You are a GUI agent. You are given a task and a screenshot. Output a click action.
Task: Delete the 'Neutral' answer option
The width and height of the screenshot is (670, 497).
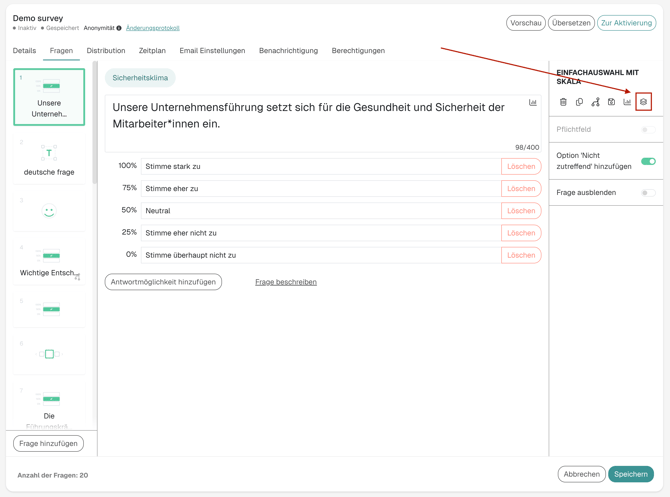pos(521,211)
